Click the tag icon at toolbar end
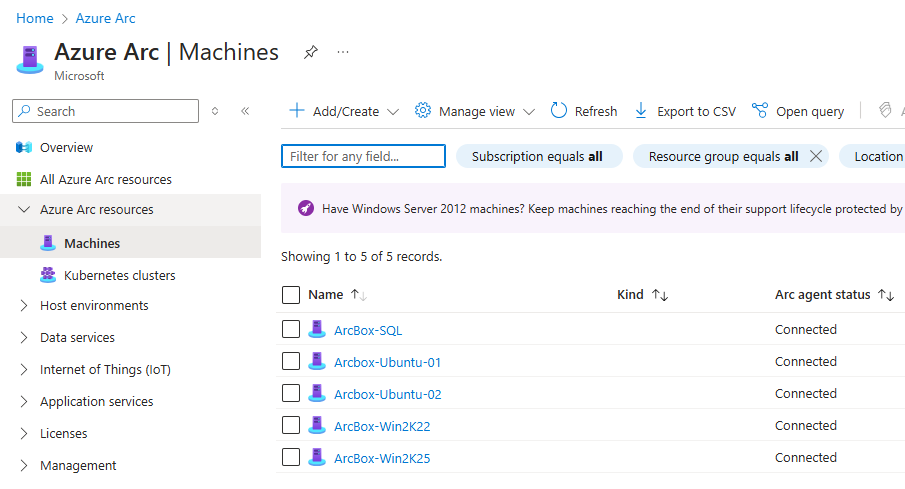905x489 pixels. 885,110
